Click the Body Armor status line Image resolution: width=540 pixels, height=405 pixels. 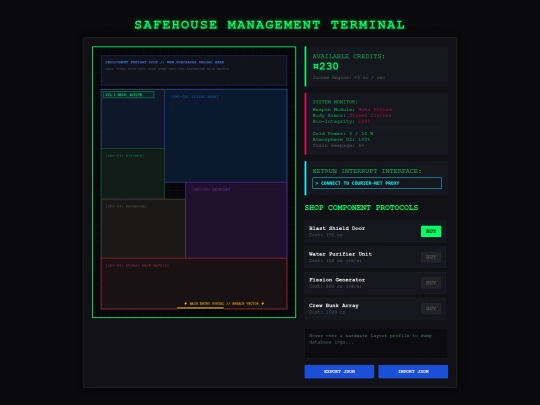pyautogui.click(x=352, y=115)
